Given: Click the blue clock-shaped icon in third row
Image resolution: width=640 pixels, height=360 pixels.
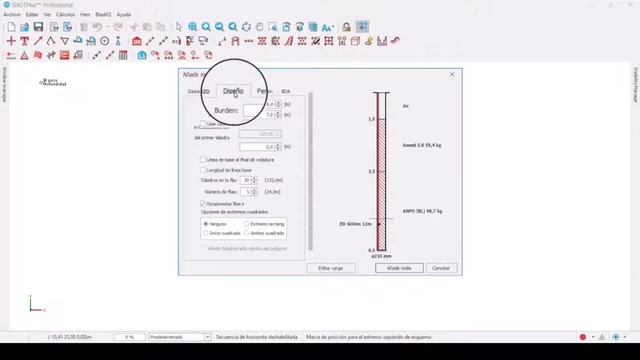Looking at the screenshot, I should click(x=142, y=55).
